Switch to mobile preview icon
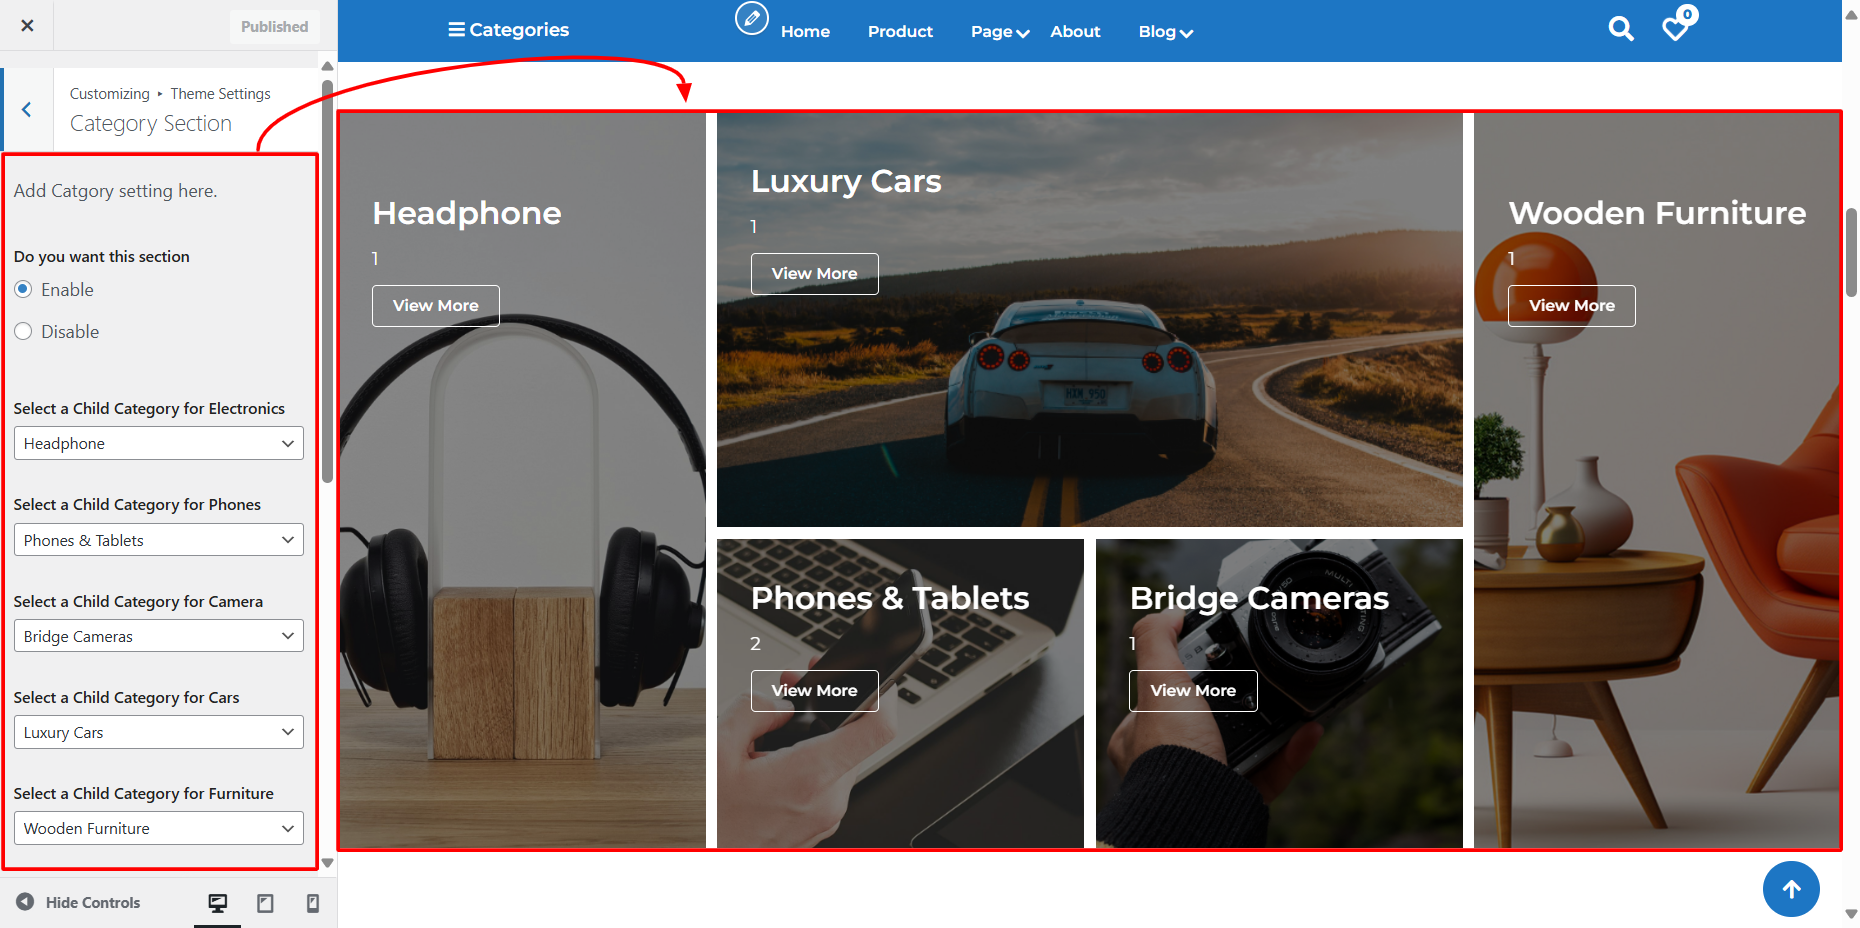The width and height of the screenshot is (1860, 928). 313,903
